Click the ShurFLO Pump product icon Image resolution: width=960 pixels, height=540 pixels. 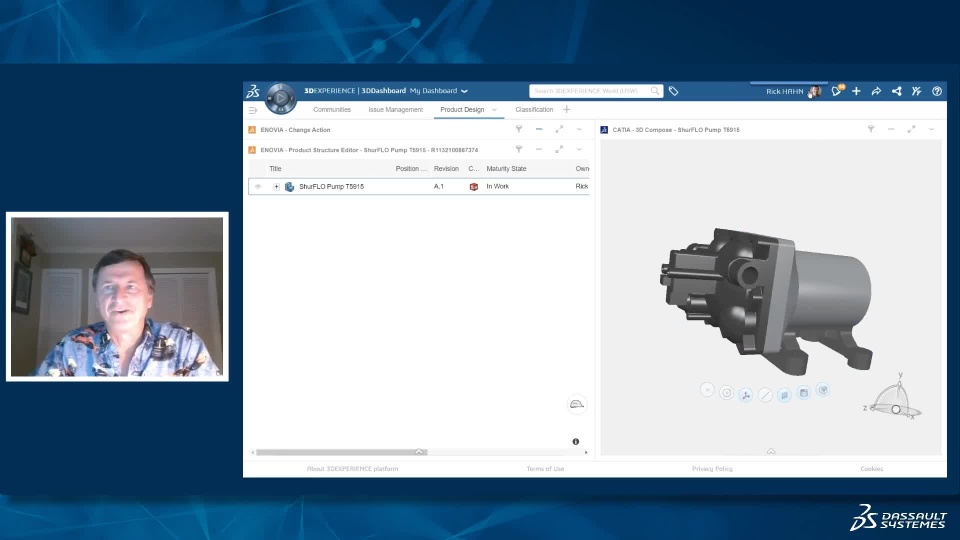[290, 186]
